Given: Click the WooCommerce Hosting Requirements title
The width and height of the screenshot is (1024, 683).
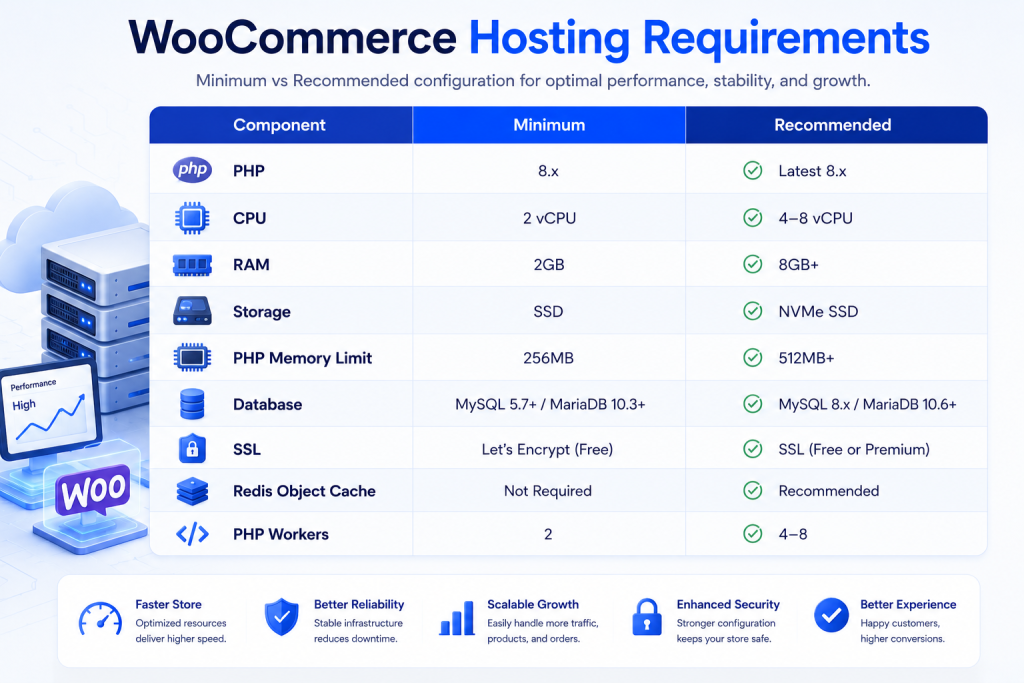Looking at the screenshot, I should [528, 37].
